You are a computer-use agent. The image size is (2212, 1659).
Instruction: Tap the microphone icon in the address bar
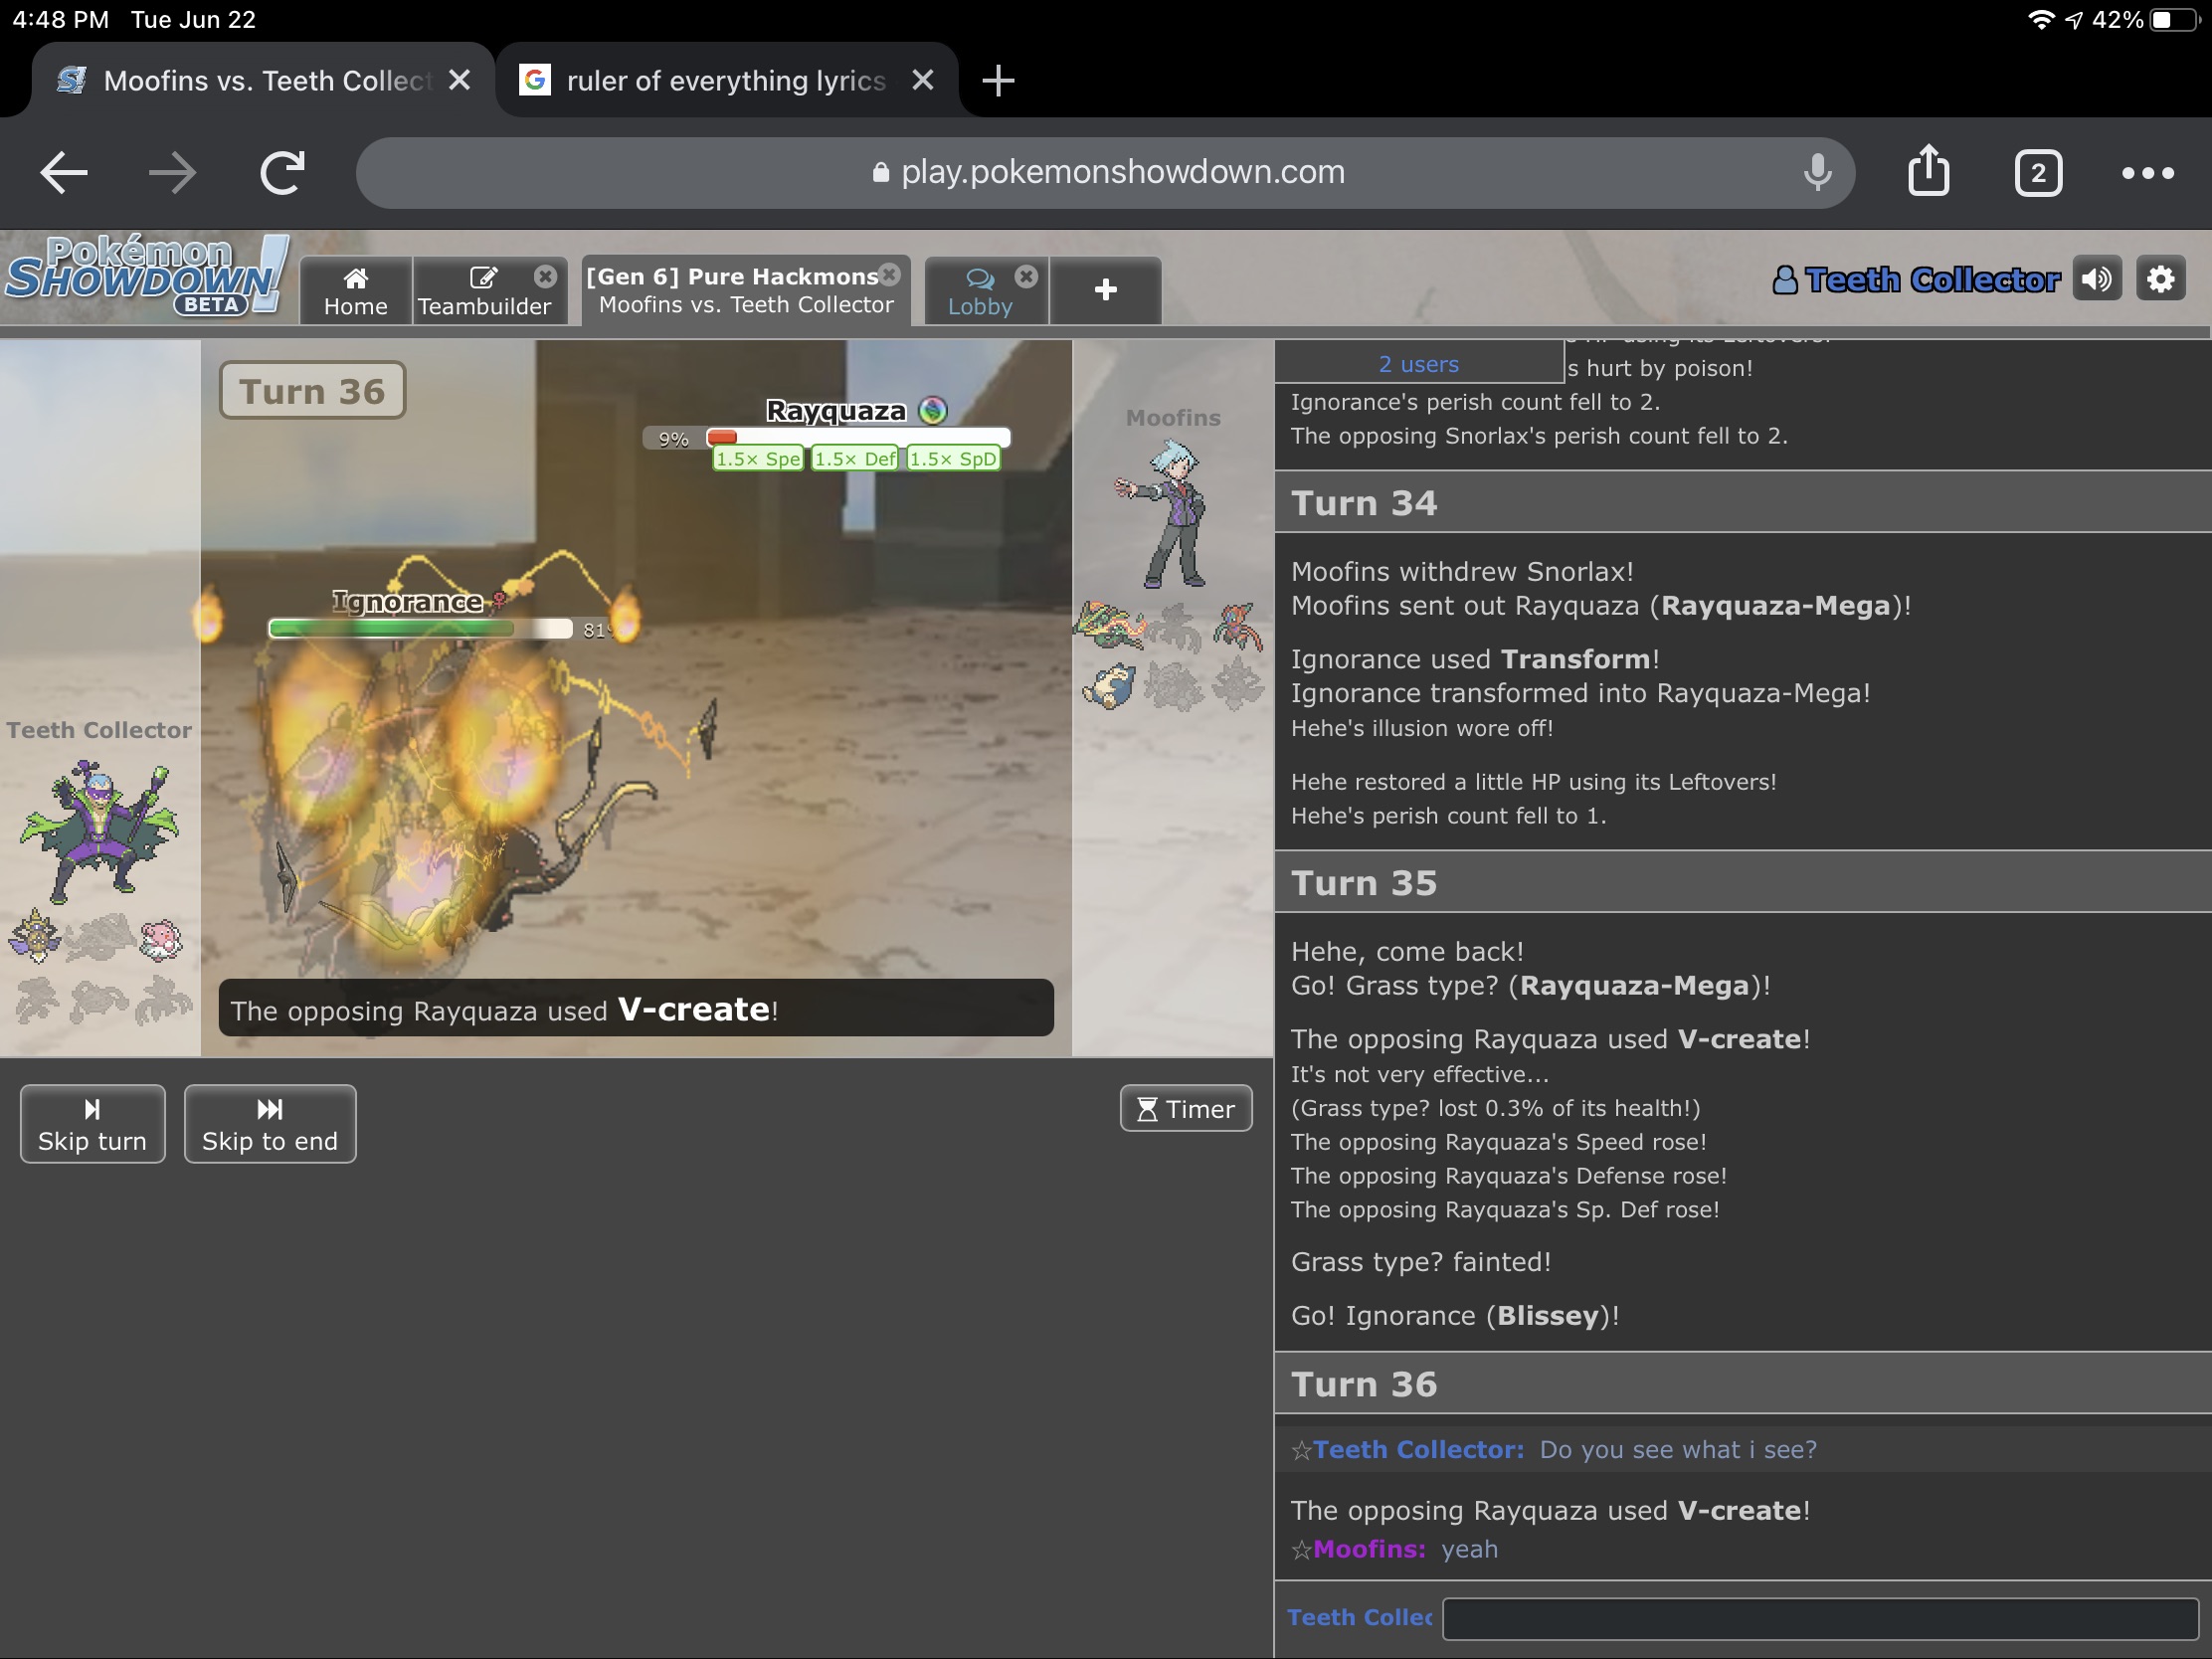1817,172
